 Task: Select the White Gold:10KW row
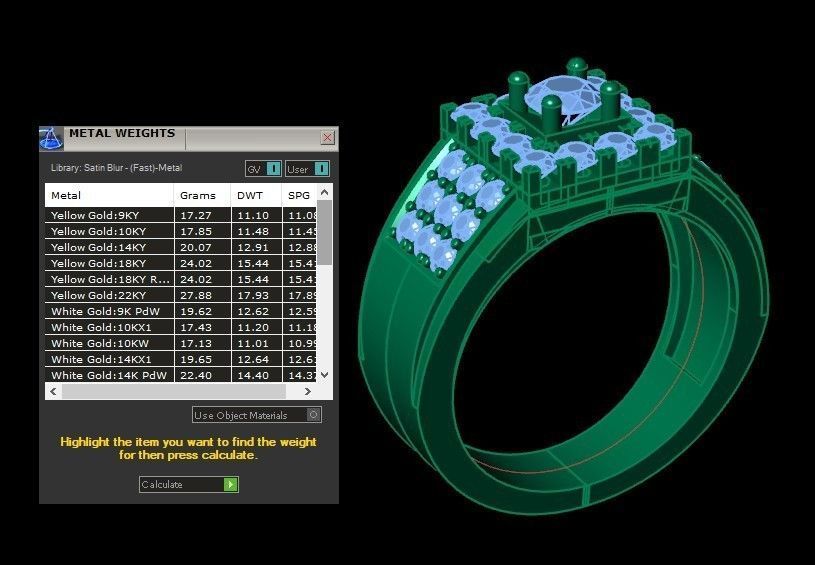click(181, 343)
